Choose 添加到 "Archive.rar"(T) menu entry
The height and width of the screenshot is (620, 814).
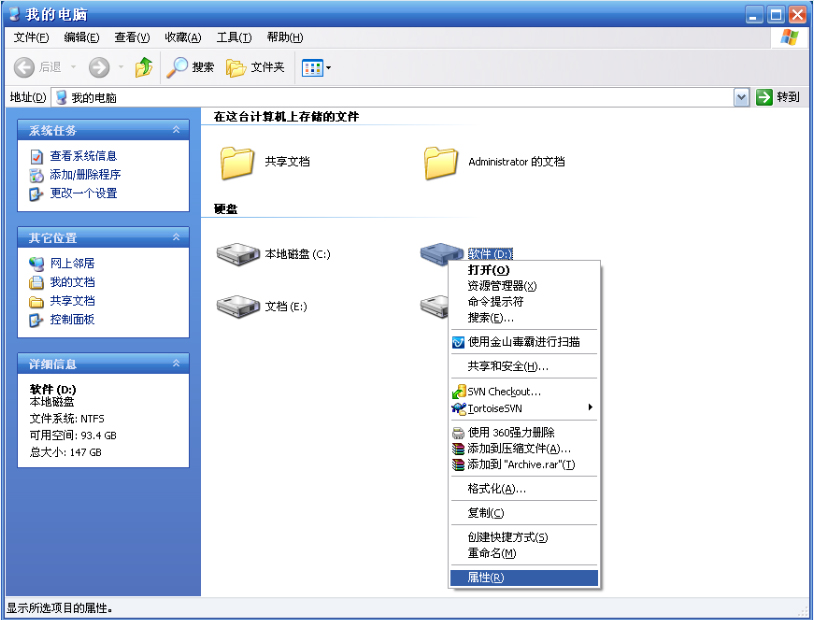524,464
